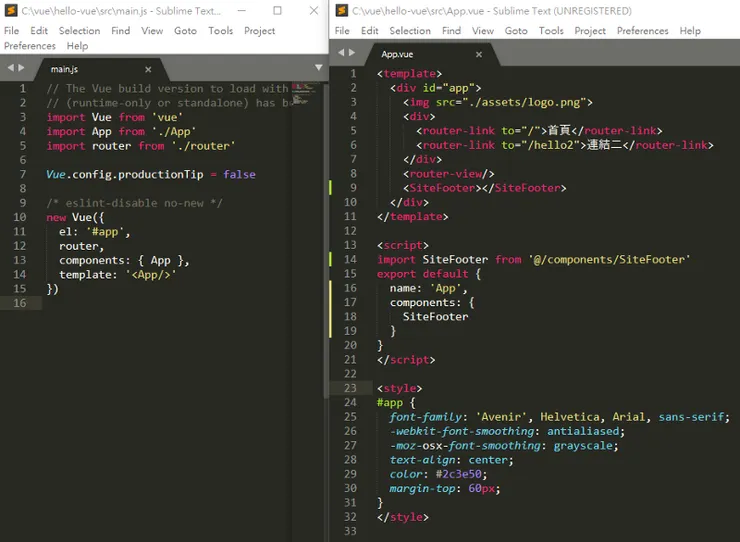Click the Sublime Text icon in App.vue window
Screen dimensions: 740x542
(342, 11)
